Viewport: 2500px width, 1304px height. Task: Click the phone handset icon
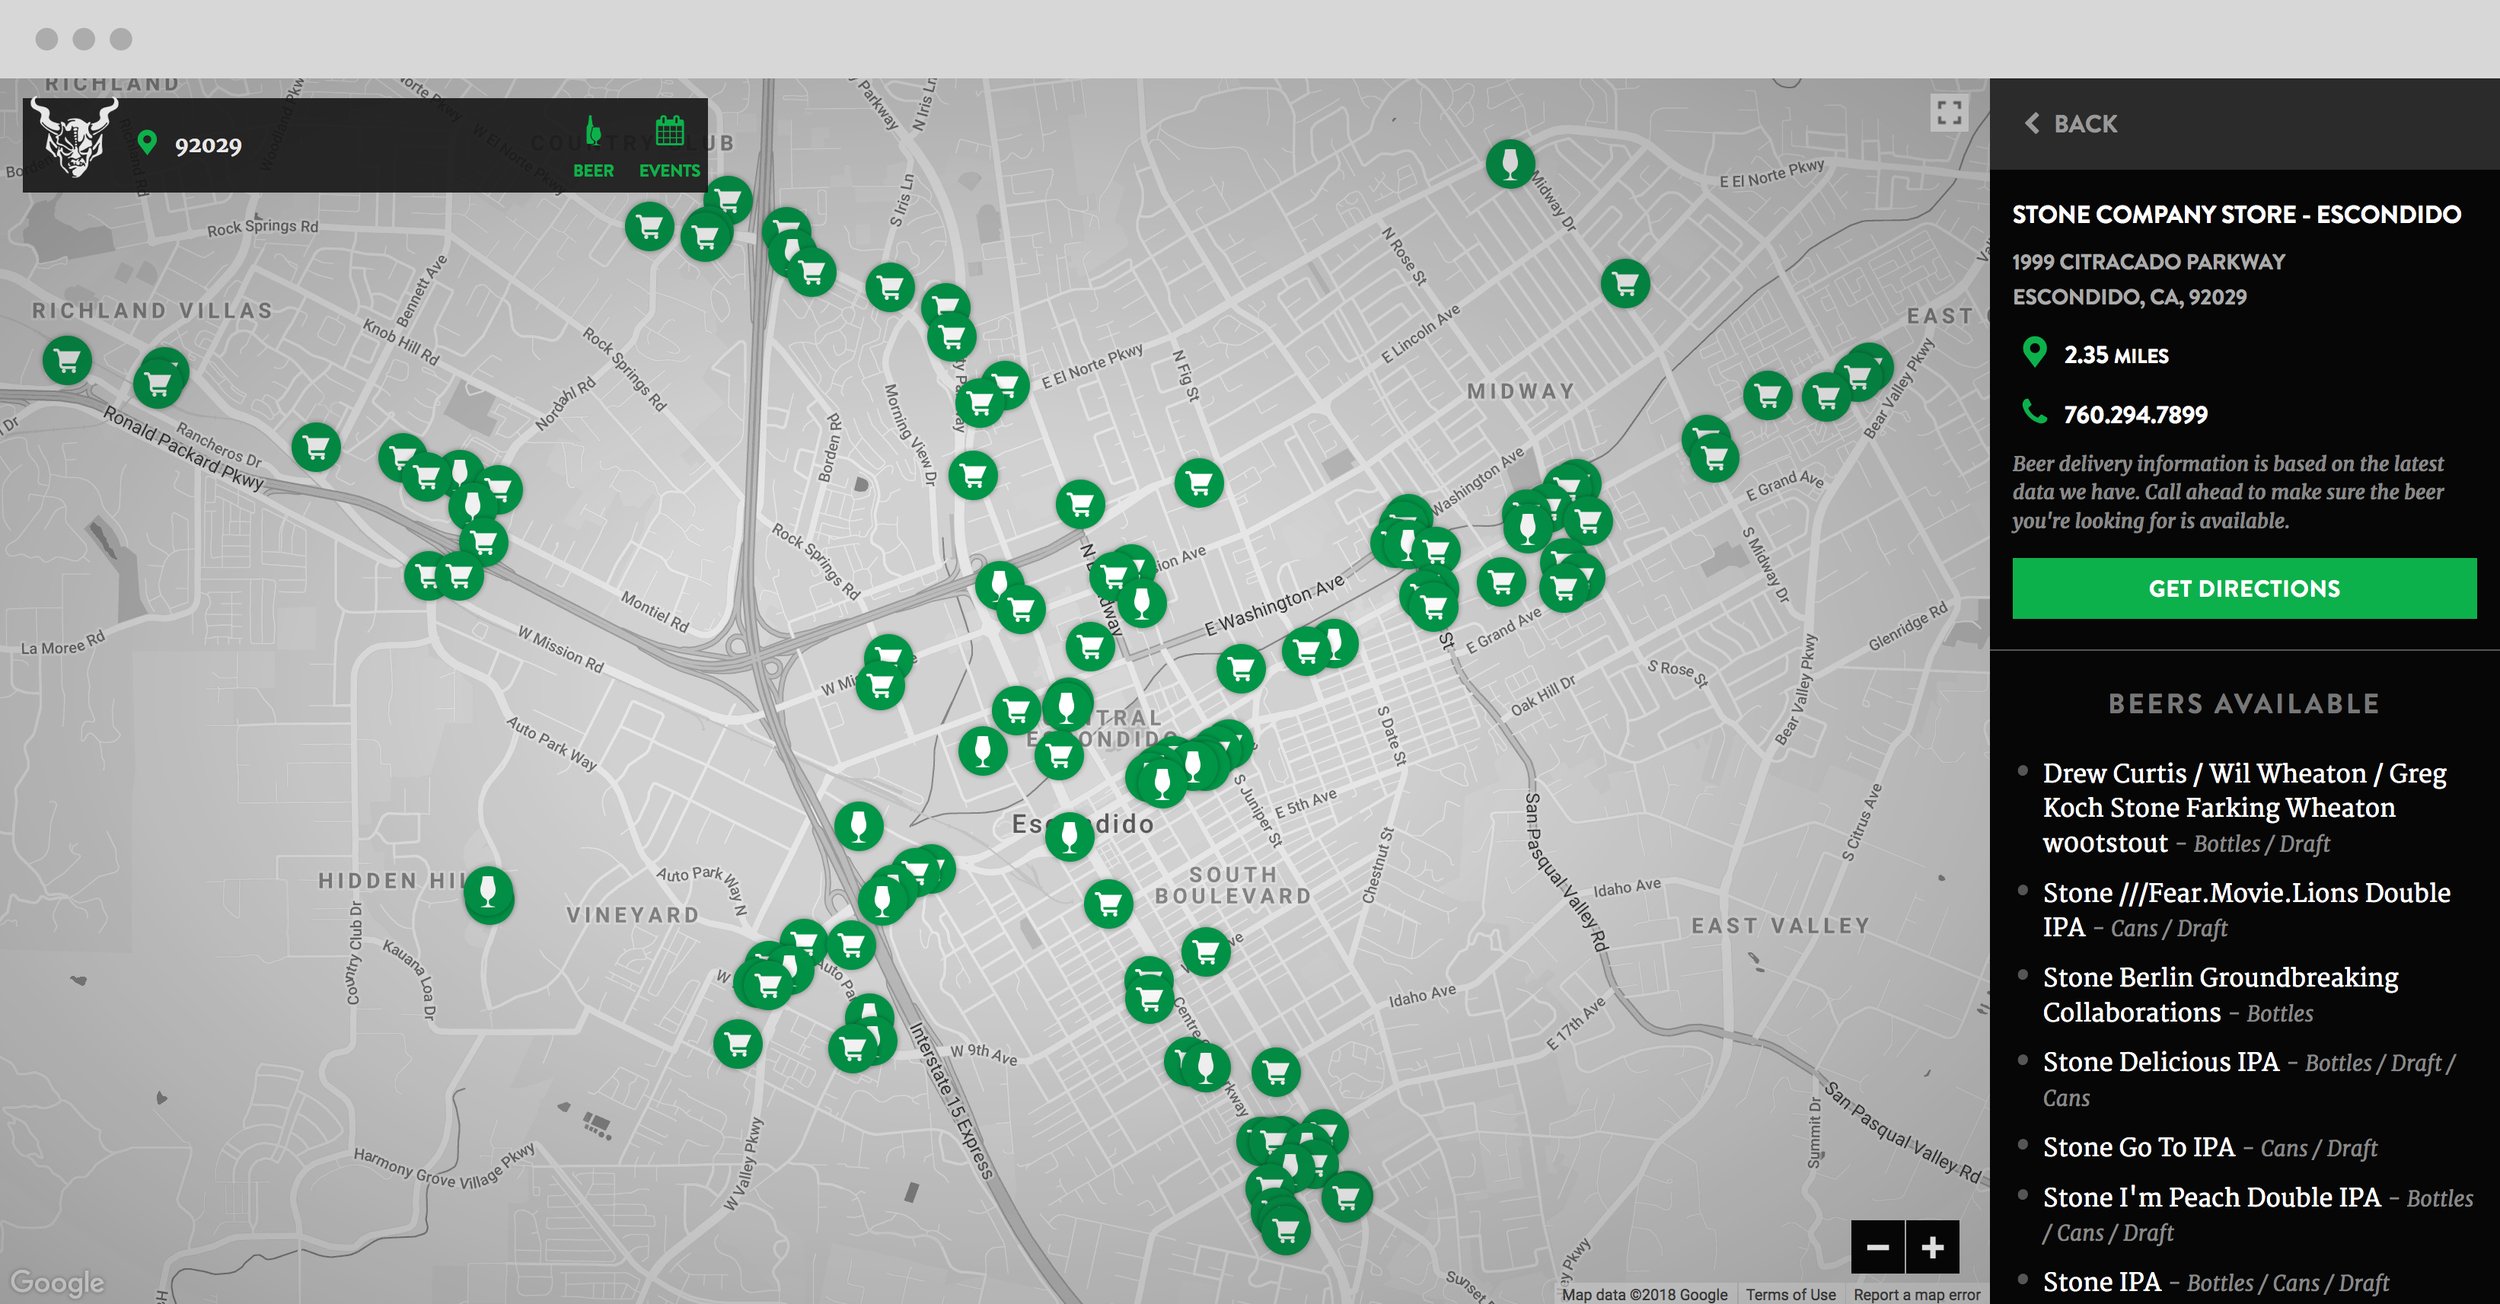point(2034,411)
